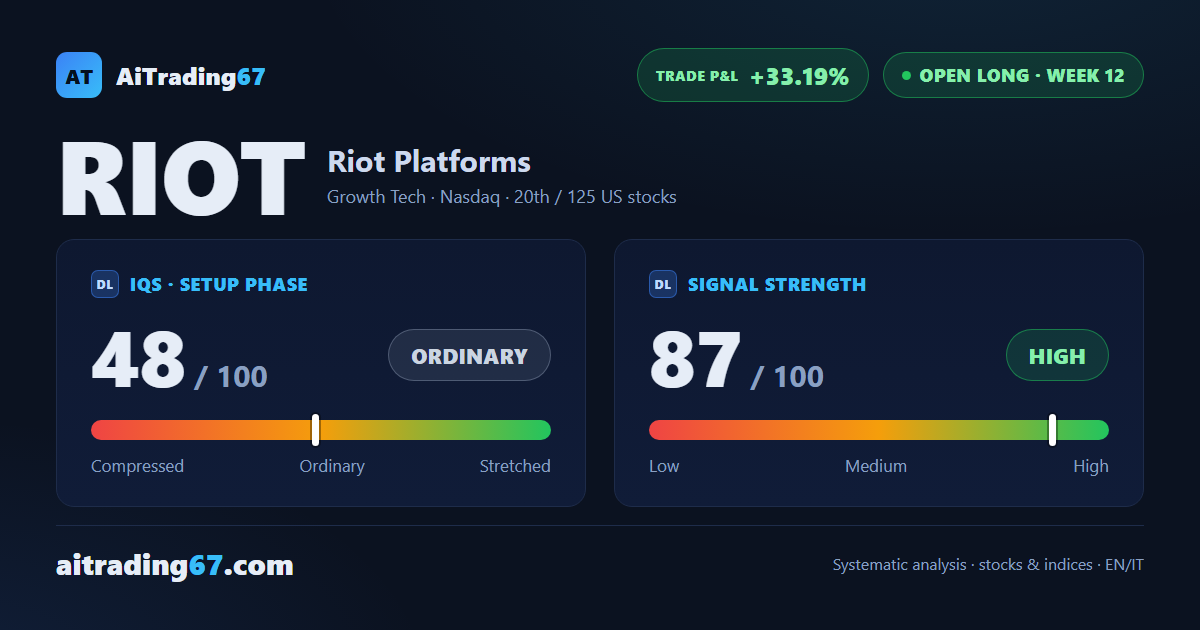Click the green status dot in Open Long pill
Image resolution: width=1200 pixels, height=630 pixels.
point(906,75)
